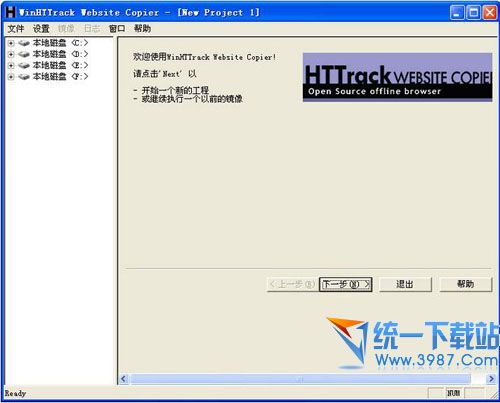
Task: Minimize the WinHTTrack window
Action: click(x=457, y=13)
